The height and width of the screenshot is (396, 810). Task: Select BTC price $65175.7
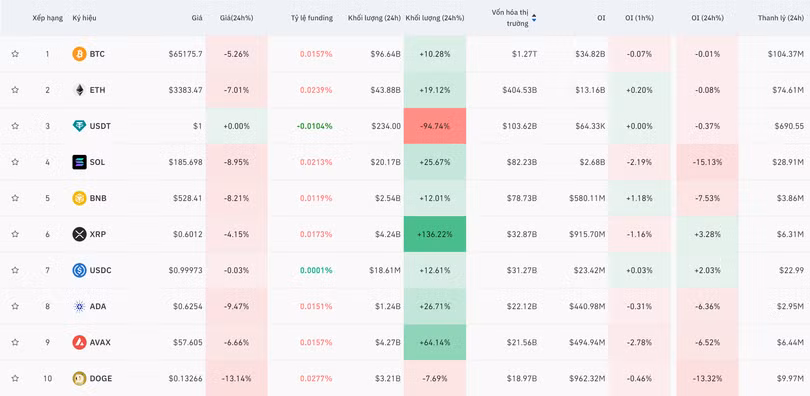185,54
